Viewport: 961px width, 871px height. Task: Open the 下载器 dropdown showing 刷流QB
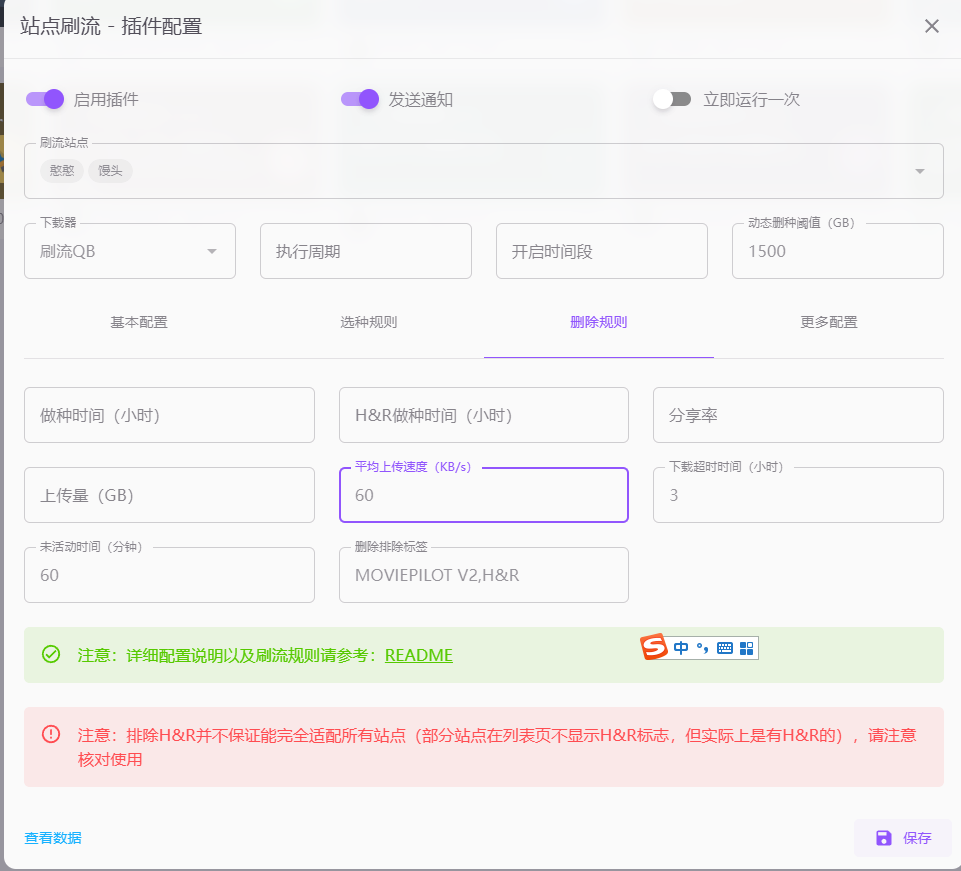tap(130, 251)
